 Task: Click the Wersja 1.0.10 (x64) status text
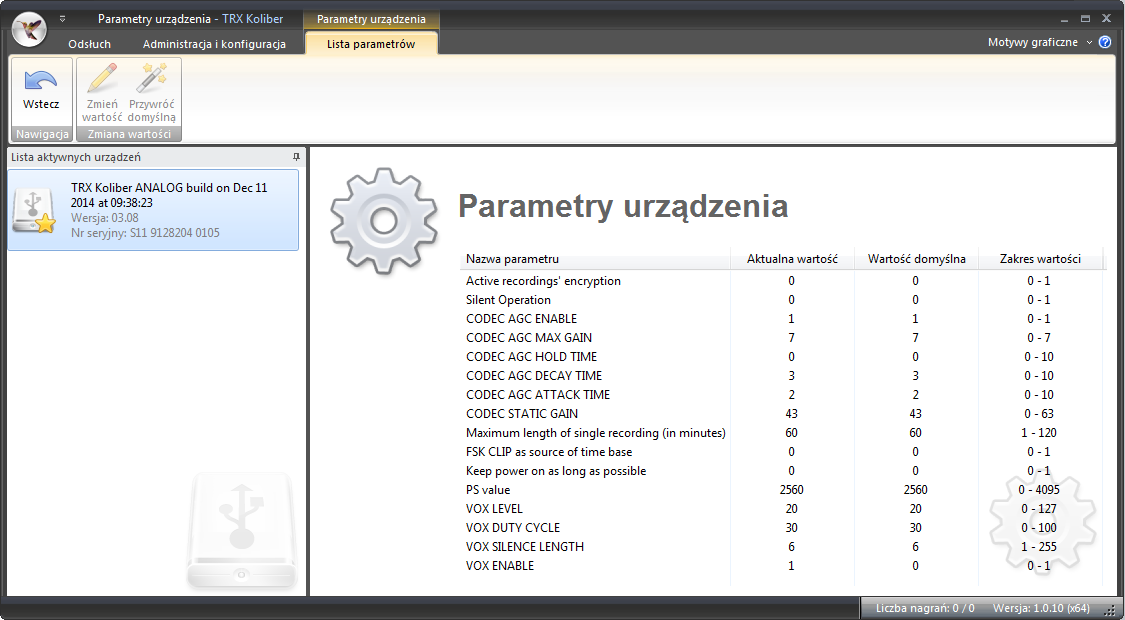click(1041, 609)
